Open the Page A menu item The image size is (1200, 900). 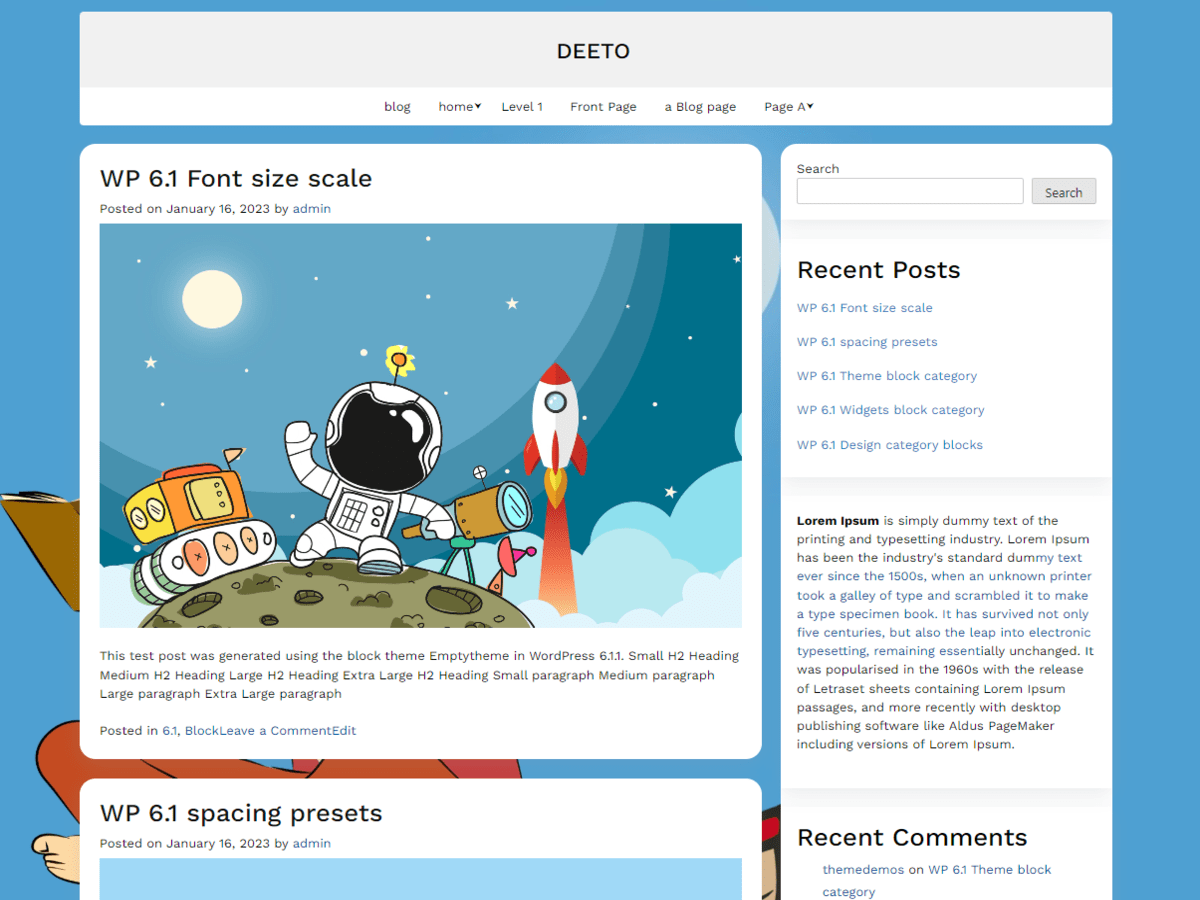click(x=785, y=107)
